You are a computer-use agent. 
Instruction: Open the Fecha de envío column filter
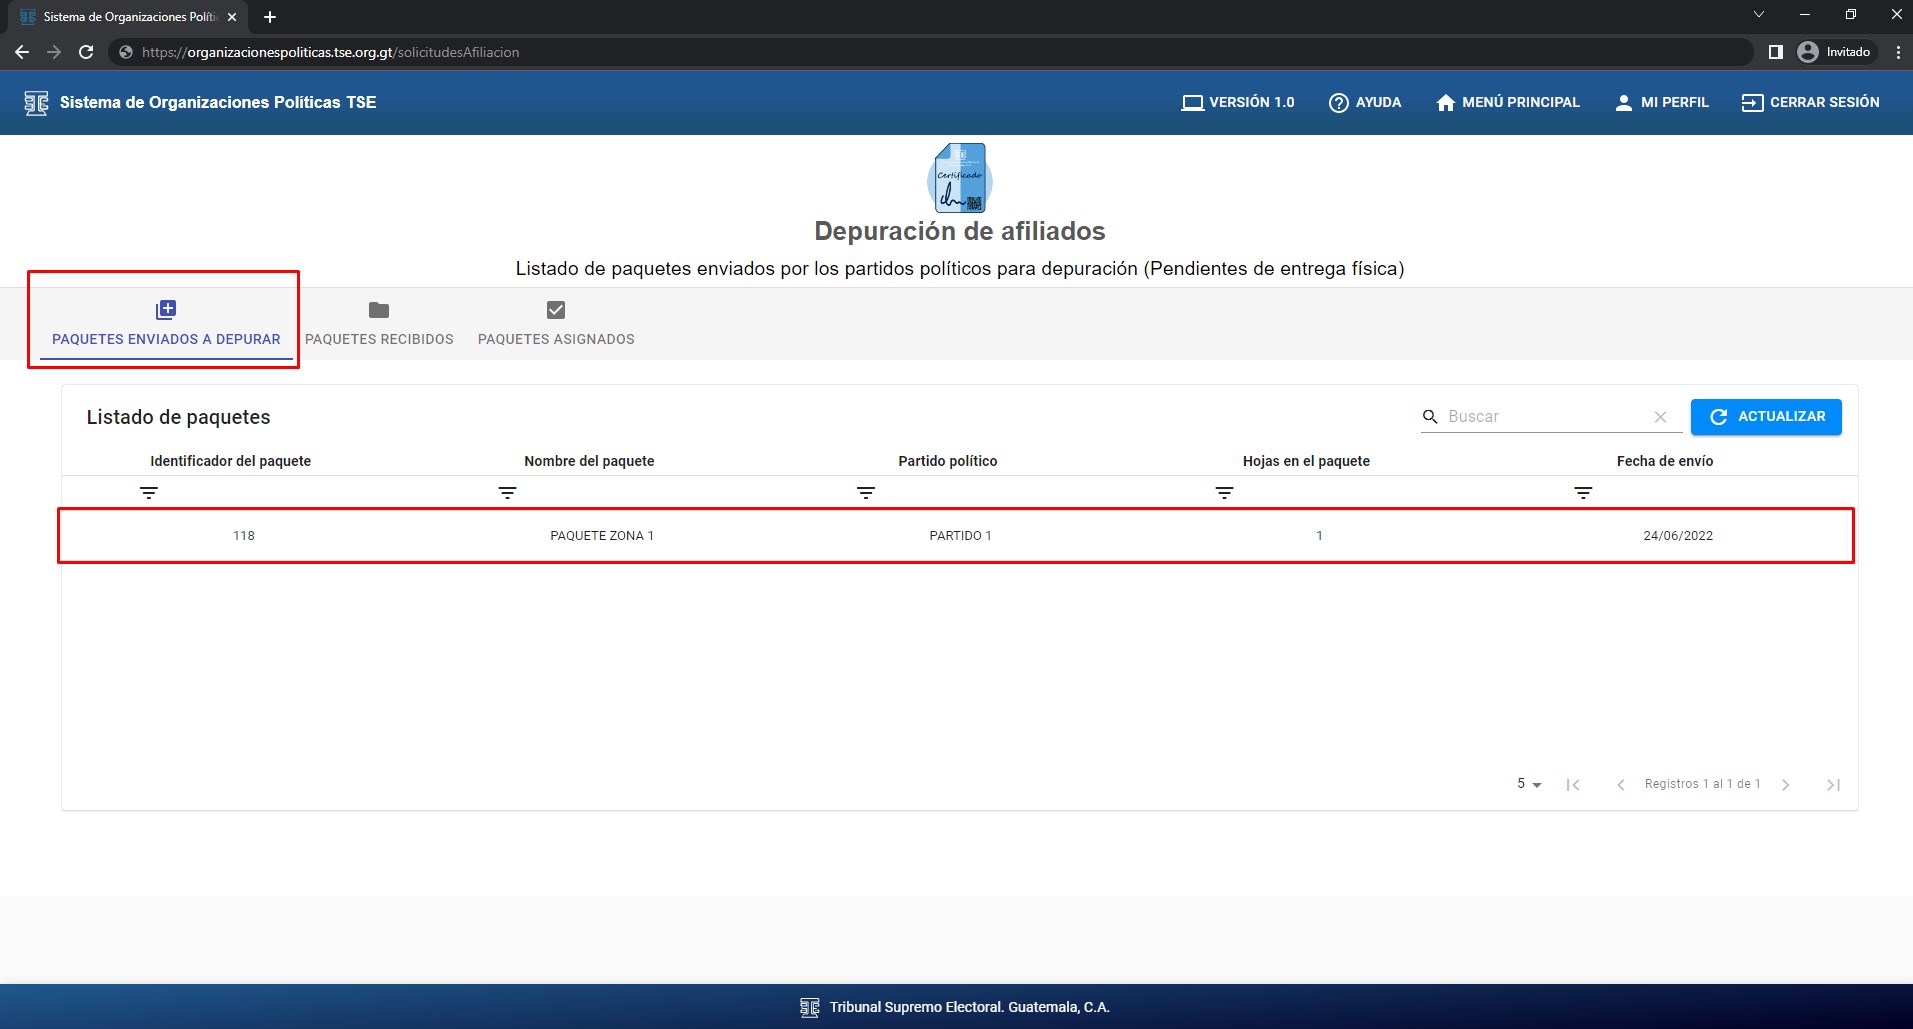pos(1582,493)
